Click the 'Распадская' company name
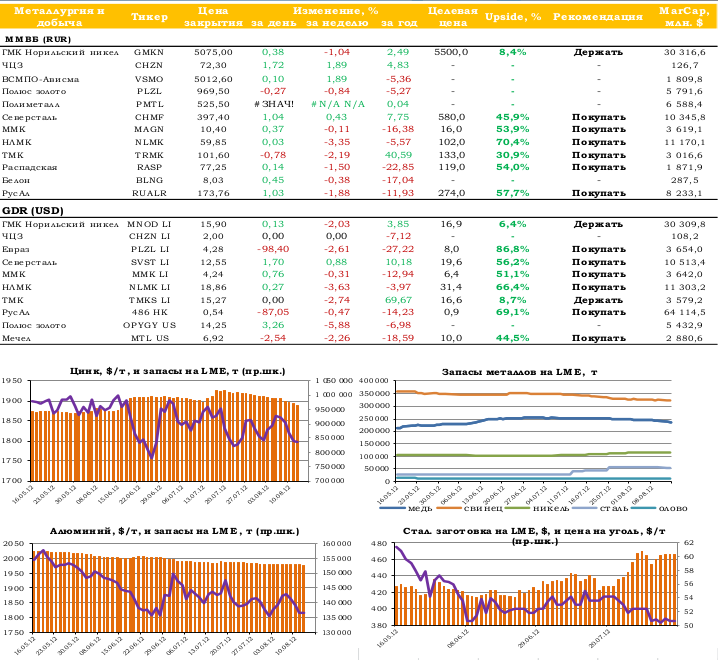The image size is (718, 660). point(29,168)
